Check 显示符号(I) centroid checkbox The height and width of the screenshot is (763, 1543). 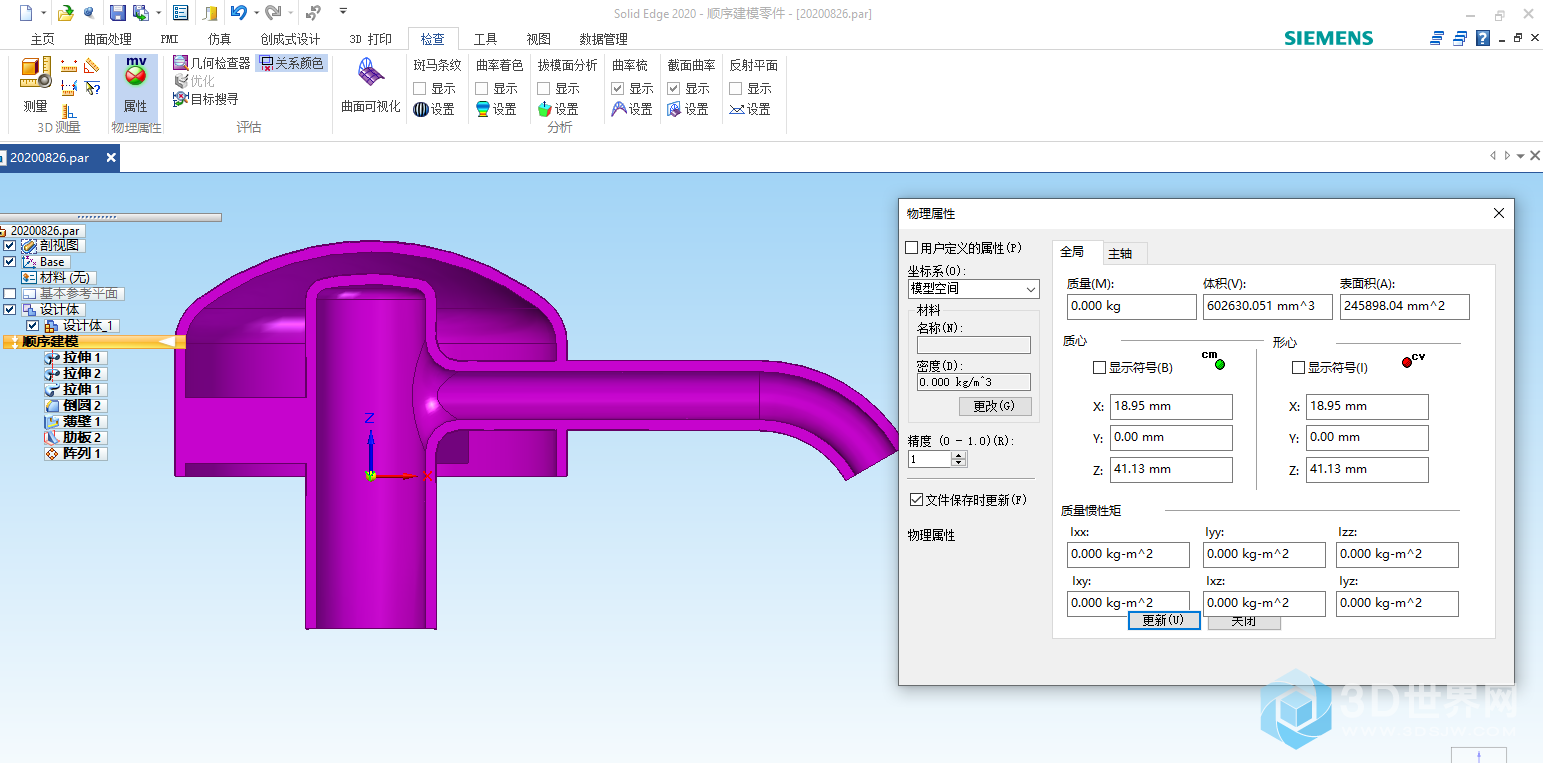point(1298,368)
